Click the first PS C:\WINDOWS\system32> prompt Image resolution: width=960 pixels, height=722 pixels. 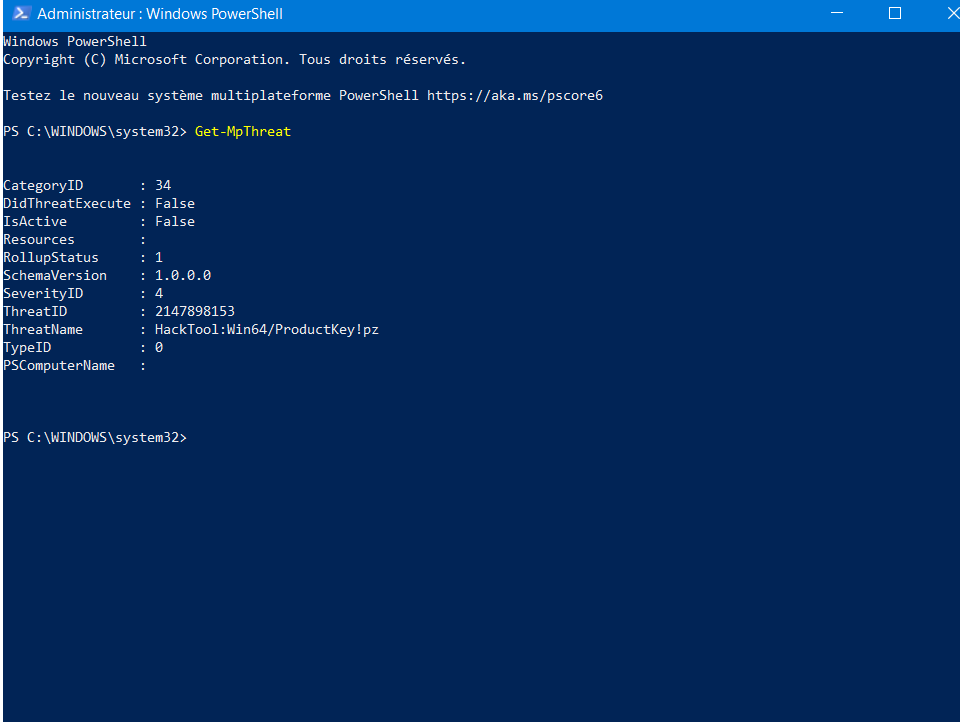tap(95, 132)
